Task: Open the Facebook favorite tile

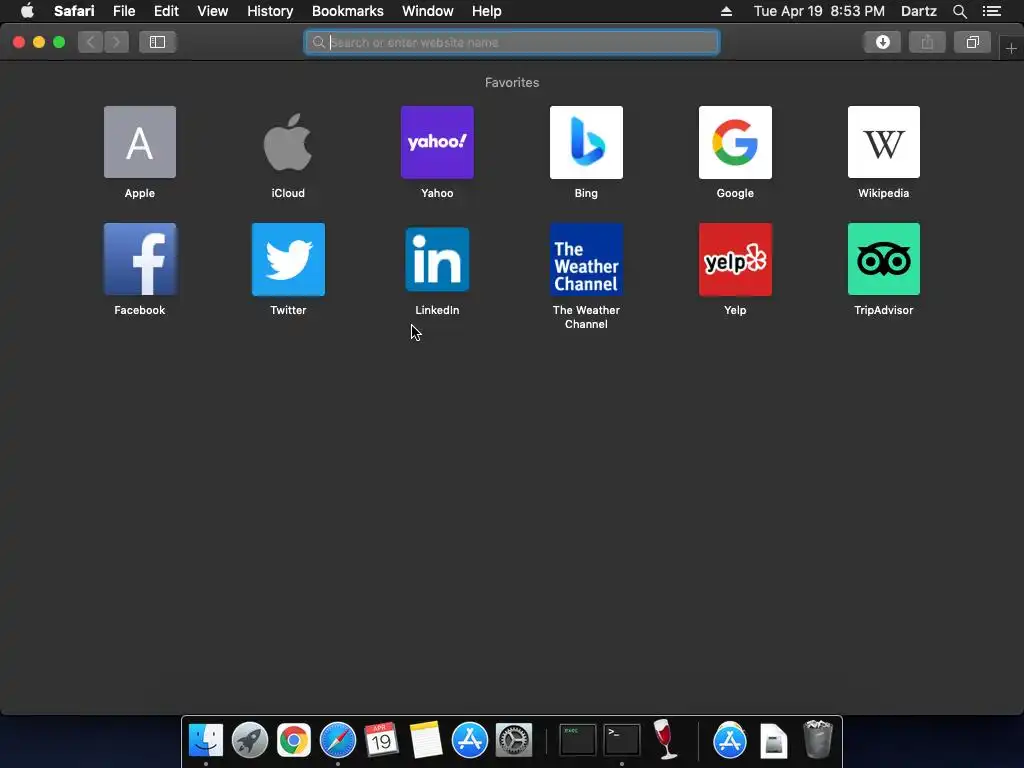Action: (140, 259)
